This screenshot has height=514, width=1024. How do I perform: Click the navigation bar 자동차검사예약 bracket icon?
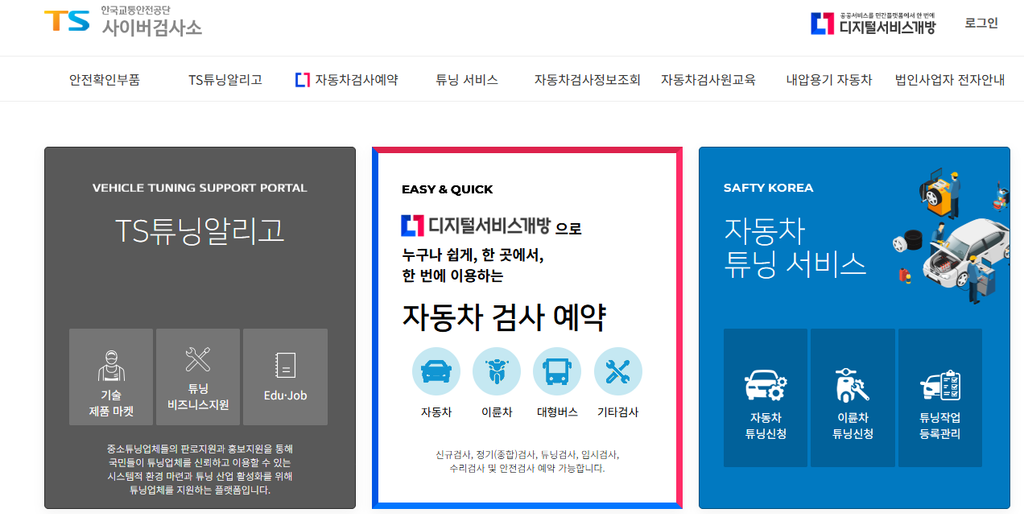click(302, 80)
